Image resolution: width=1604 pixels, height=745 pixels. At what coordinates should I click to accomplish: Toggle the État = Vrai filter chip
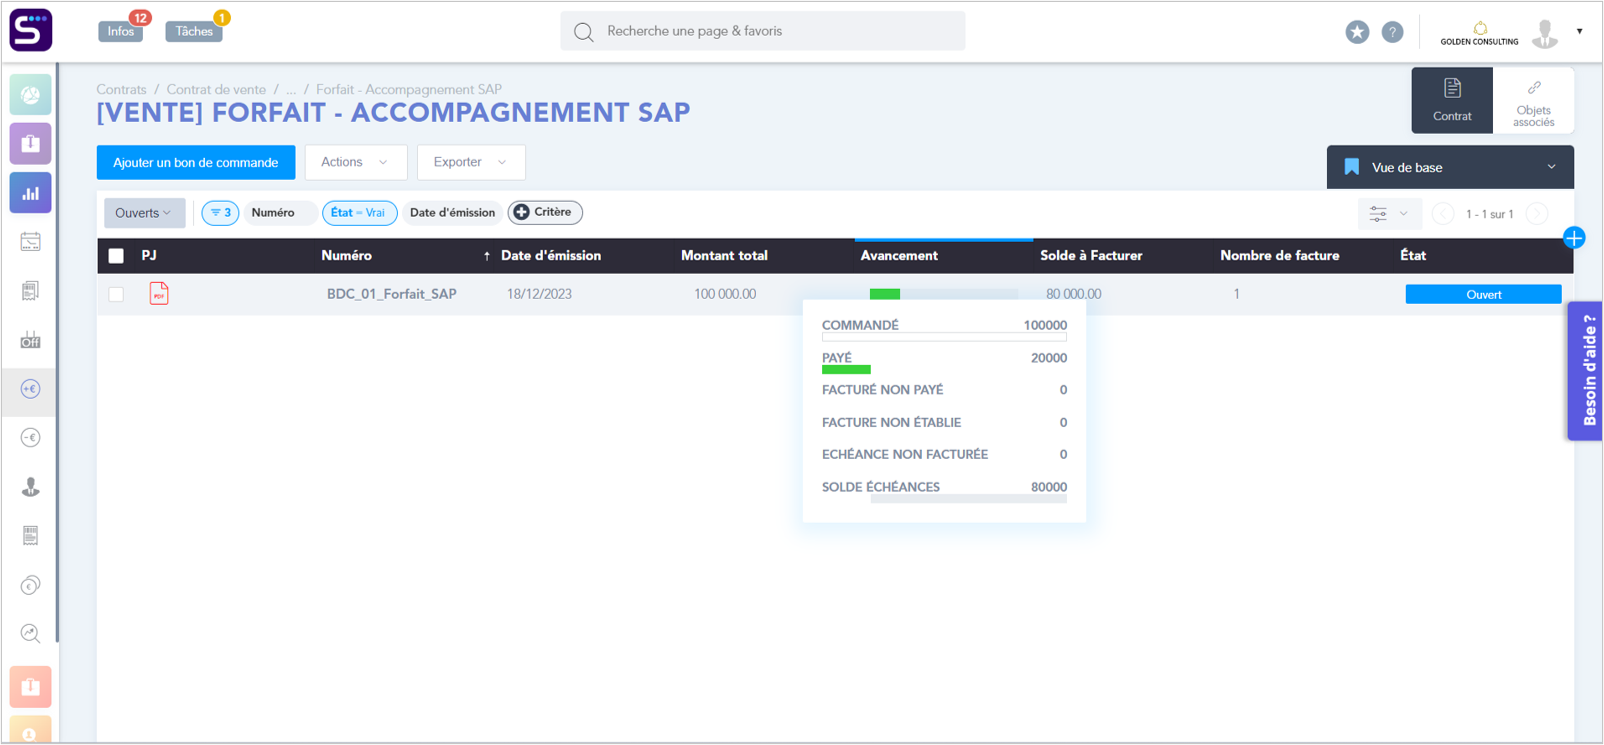click(359, 213)
